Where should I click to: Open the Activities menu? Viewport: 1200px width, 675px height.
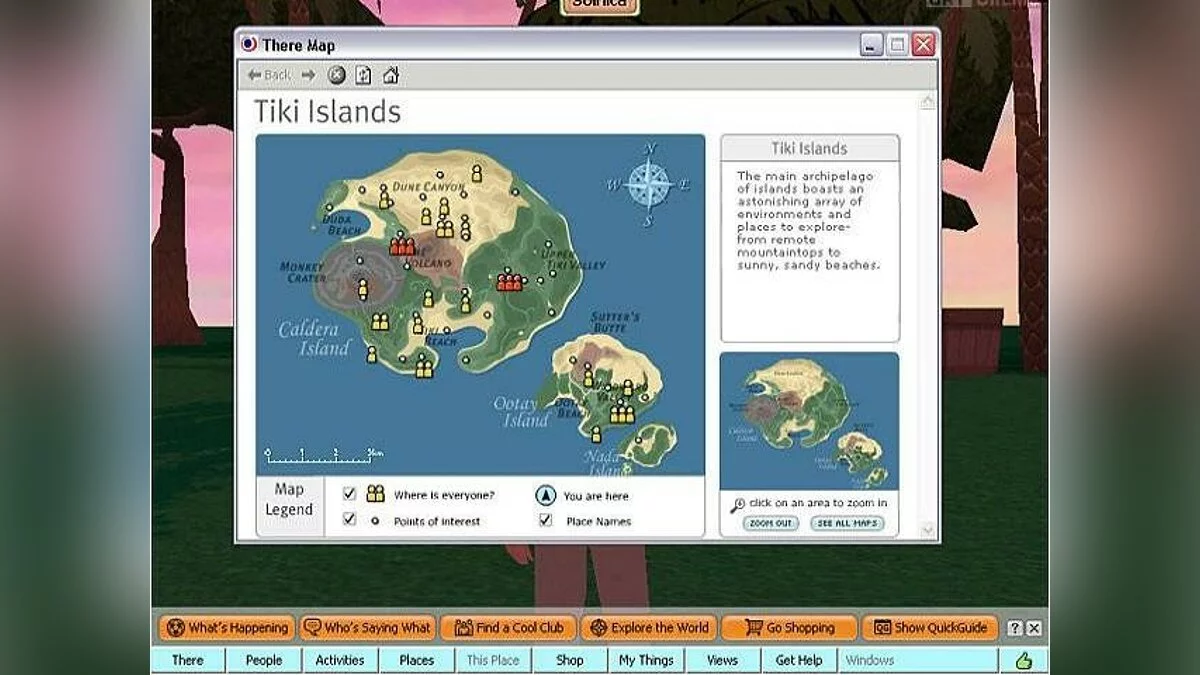[340, 660]
